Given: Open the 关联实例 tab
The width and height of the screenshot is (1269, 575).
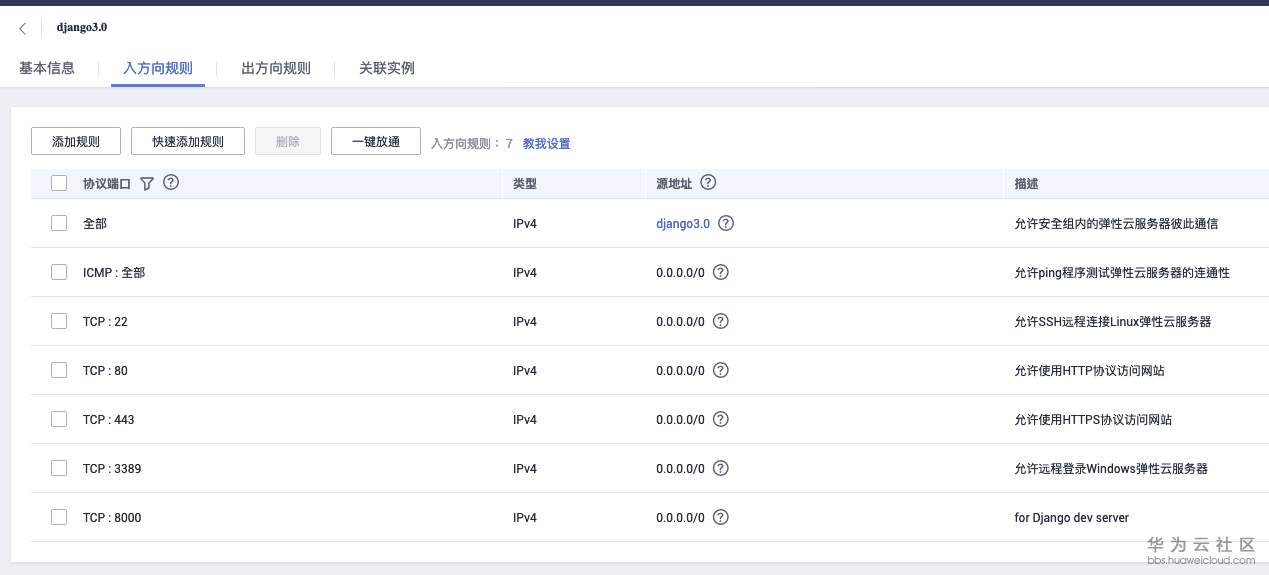Looking at the screenshot, I should click(387, 69).
